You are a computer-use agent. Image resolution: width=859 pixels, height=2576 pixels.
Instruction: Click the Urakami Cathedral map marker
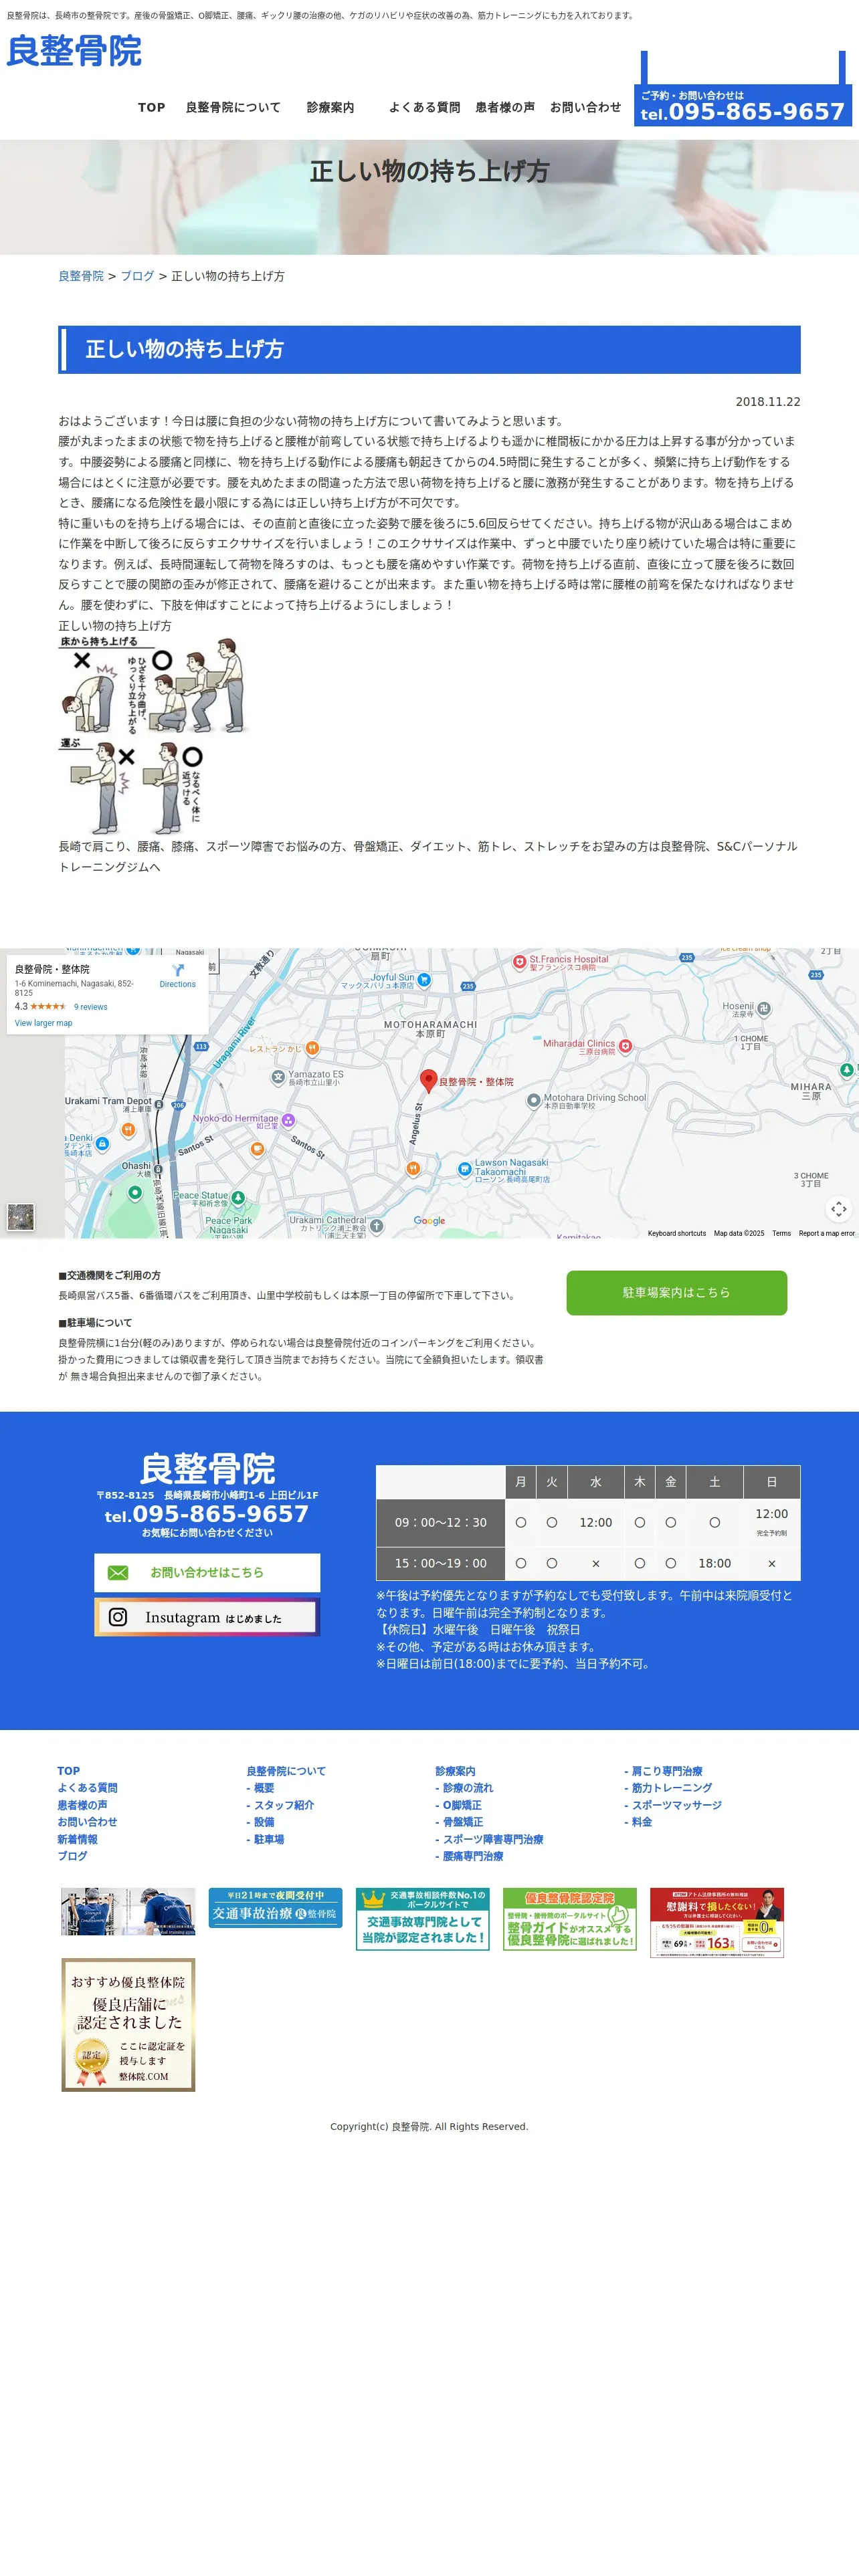pyautogui.click(x=376, y=1225)
